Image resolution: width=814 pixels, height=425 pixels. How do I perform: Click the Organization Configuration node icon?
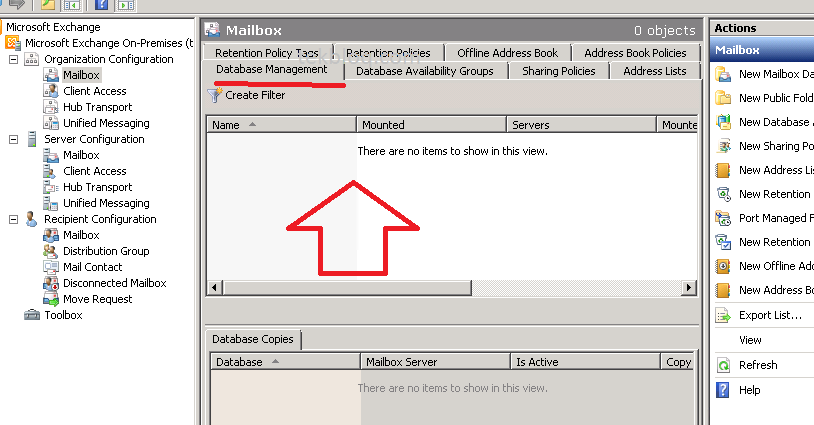tap(32, 59)
